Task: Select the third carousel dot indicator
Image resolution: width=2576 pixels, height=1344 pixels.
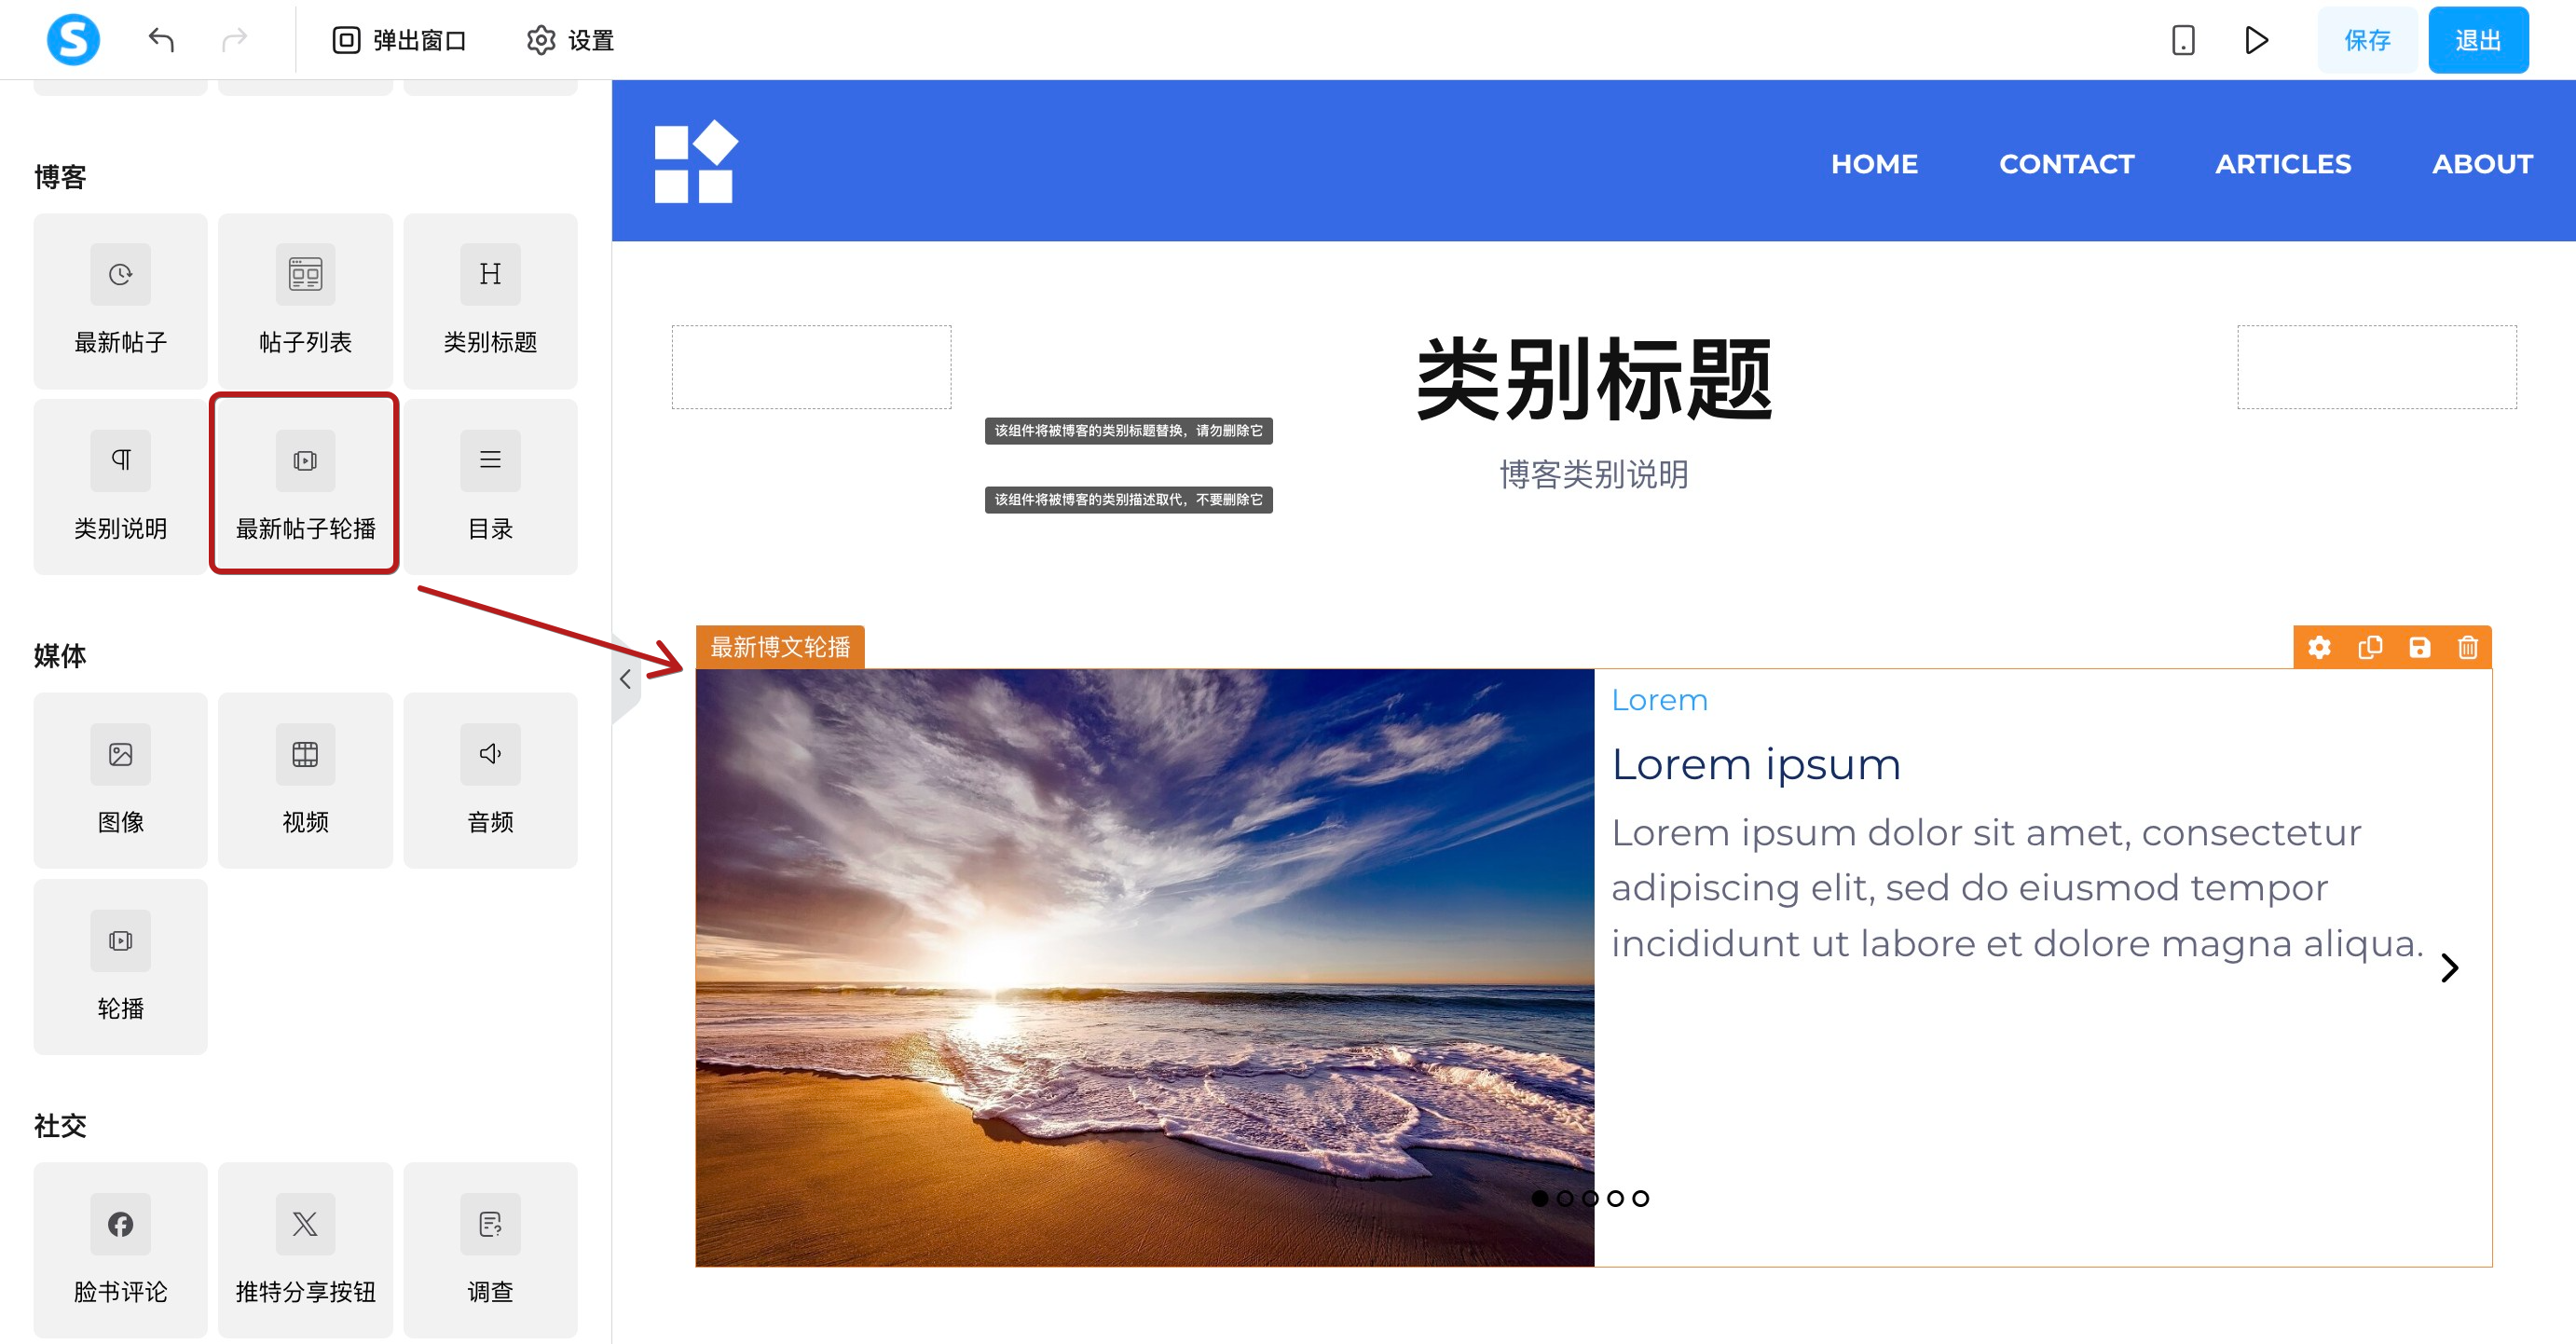Action: tap(1590, 1198)
